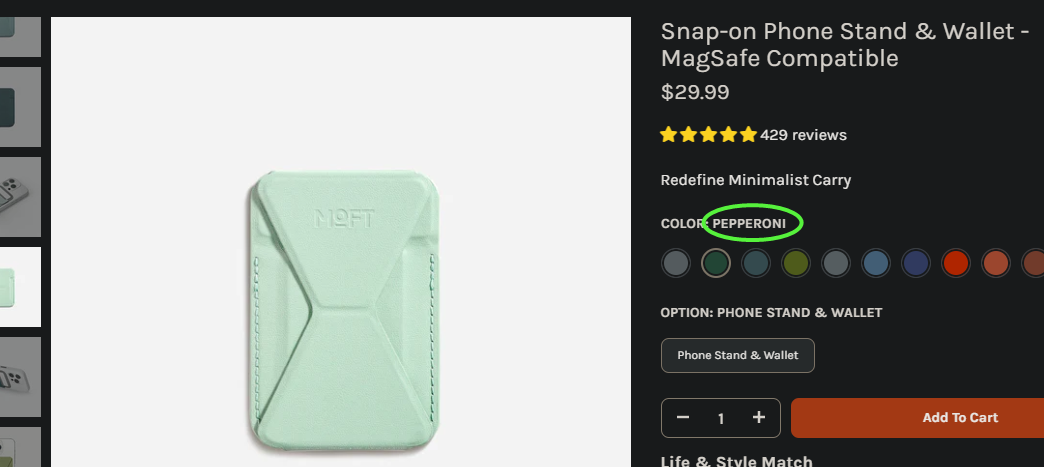This screenshot has height=467, width=1044.
Task: Increase quantity with the plus icon
Action: click(x=758, y=418)
